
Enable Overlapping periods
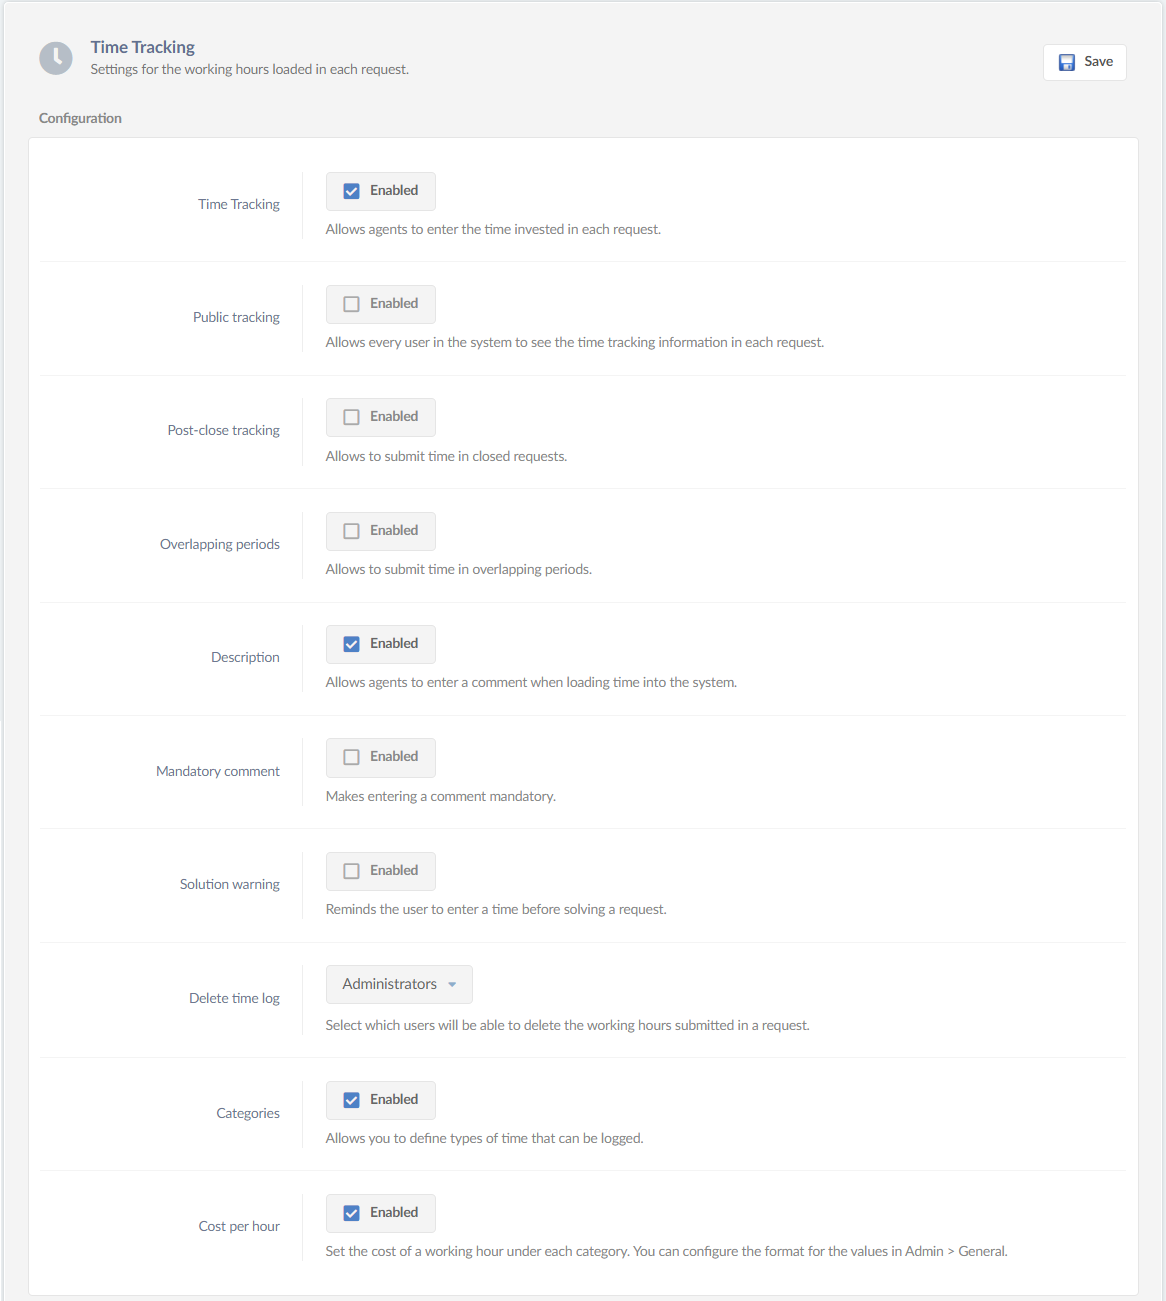351,530
